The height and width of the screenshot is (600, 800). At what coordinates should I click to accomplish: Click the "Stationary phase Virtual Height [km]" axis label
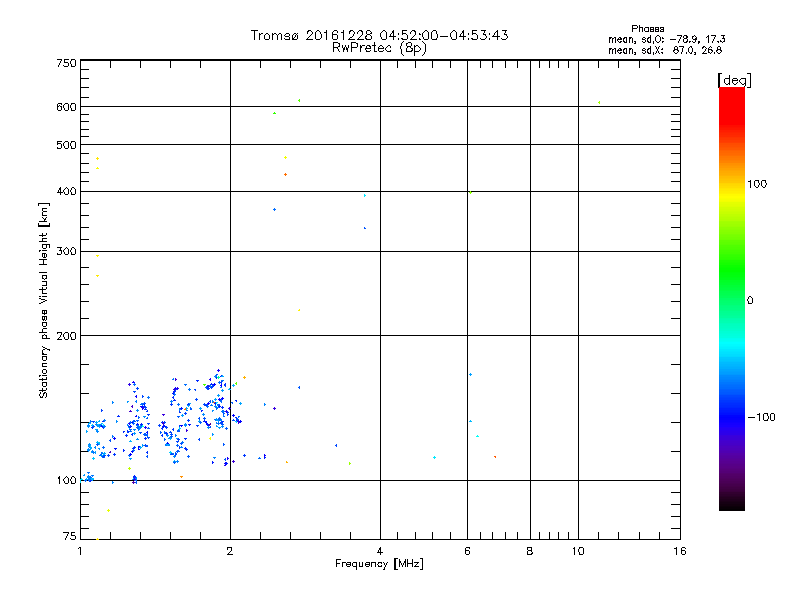point(44,301)
